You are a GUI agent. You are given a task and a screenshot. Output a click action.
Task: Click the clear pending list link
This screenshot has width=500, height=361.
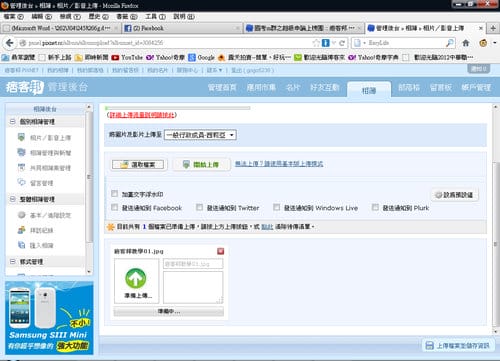[x=267, y=227]
